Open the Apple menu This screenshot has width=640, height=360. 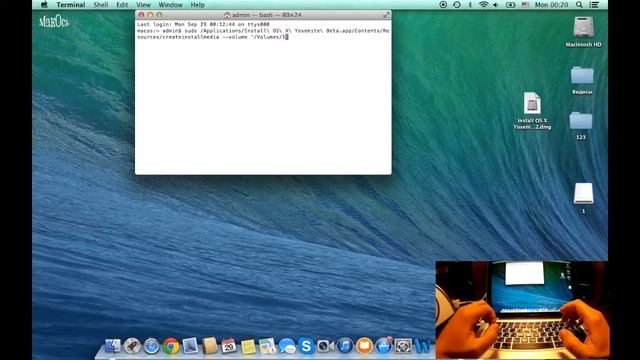[x=44, y=5]
